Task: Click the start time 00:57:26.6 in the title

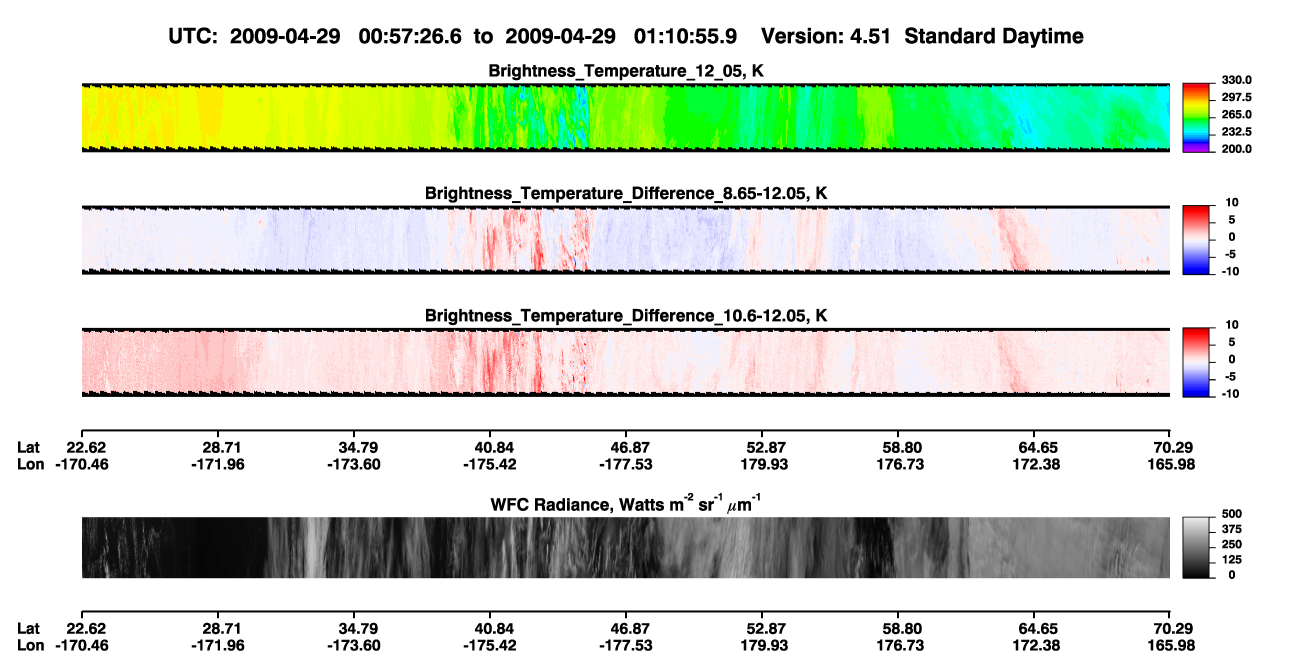Action: [409, 36]
